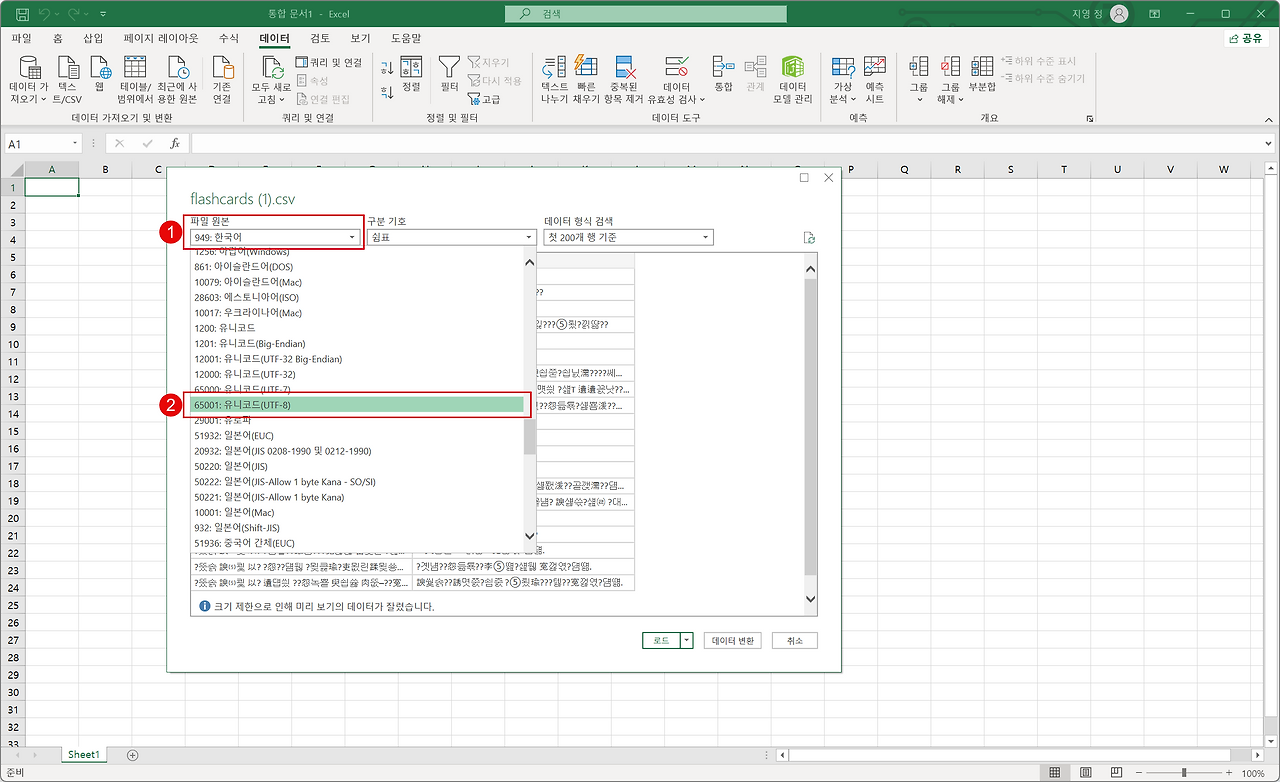Click the 데이터 변환 (Transform Data) button
Screen dimensions: 1280x782
733,641
